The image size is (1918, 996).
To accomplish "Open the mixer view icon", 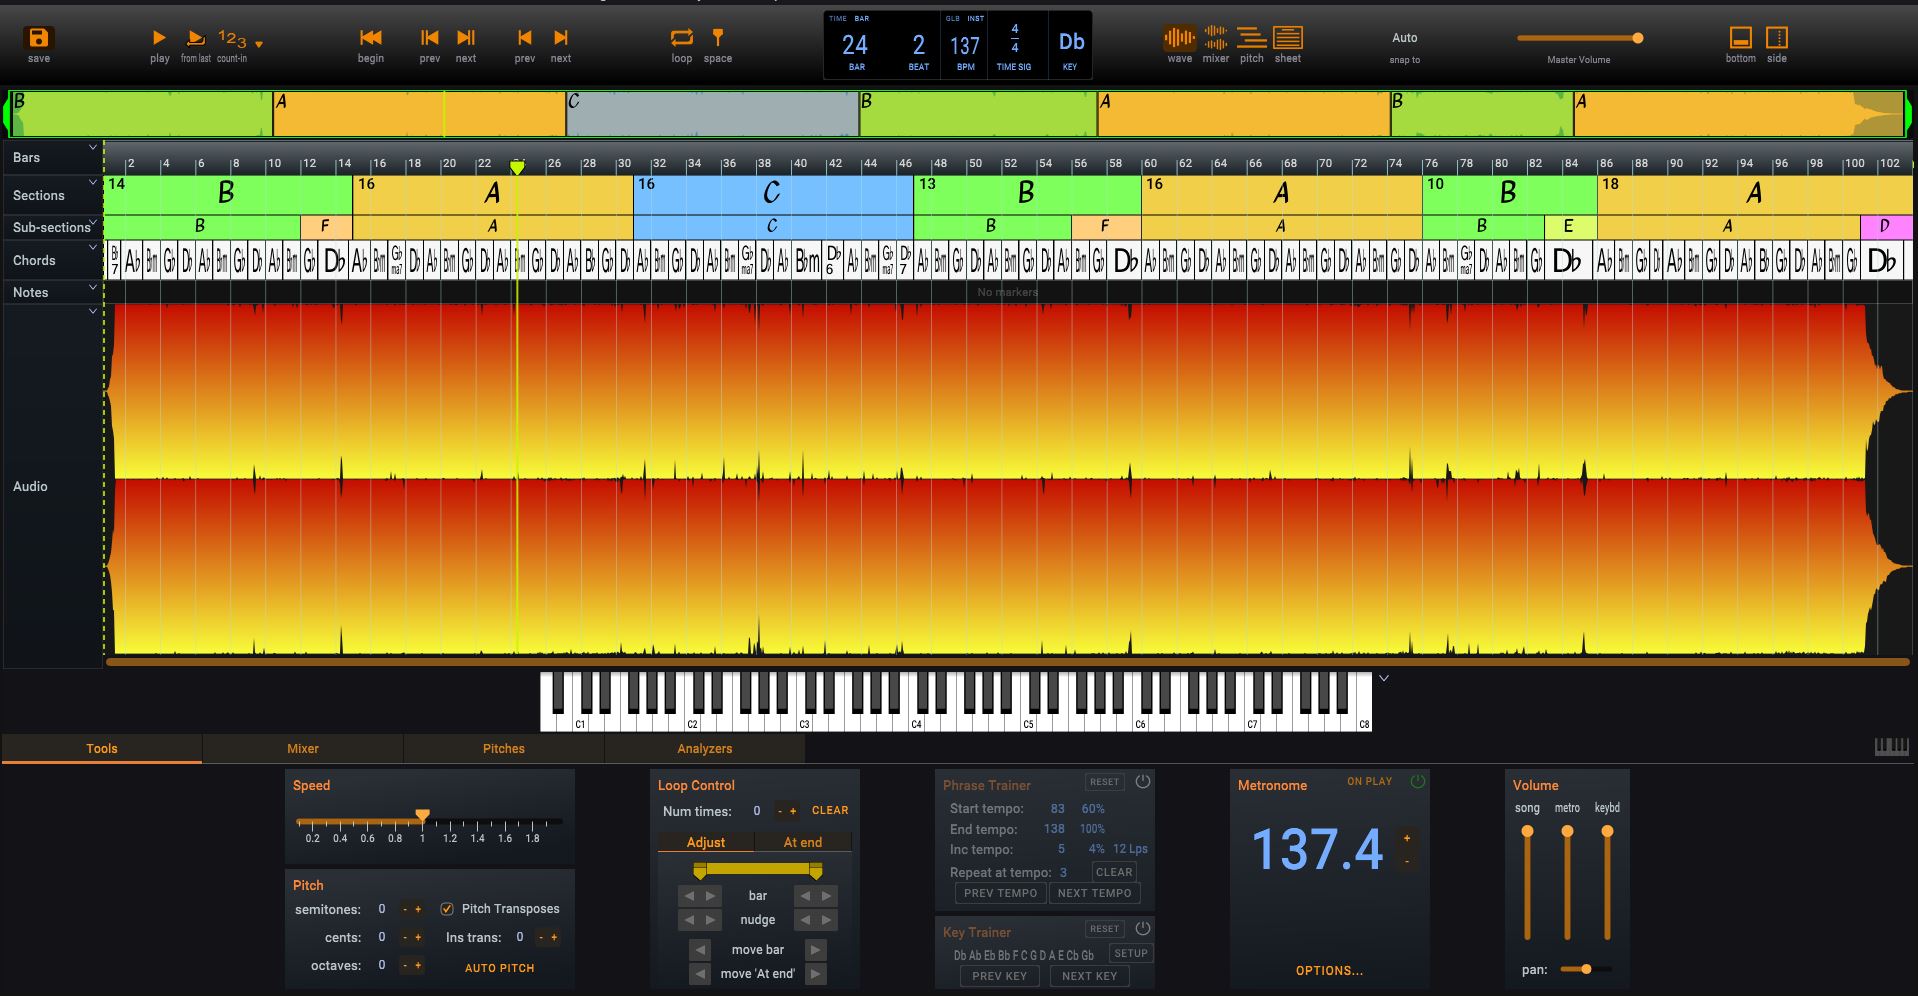I will point(1215,38).
